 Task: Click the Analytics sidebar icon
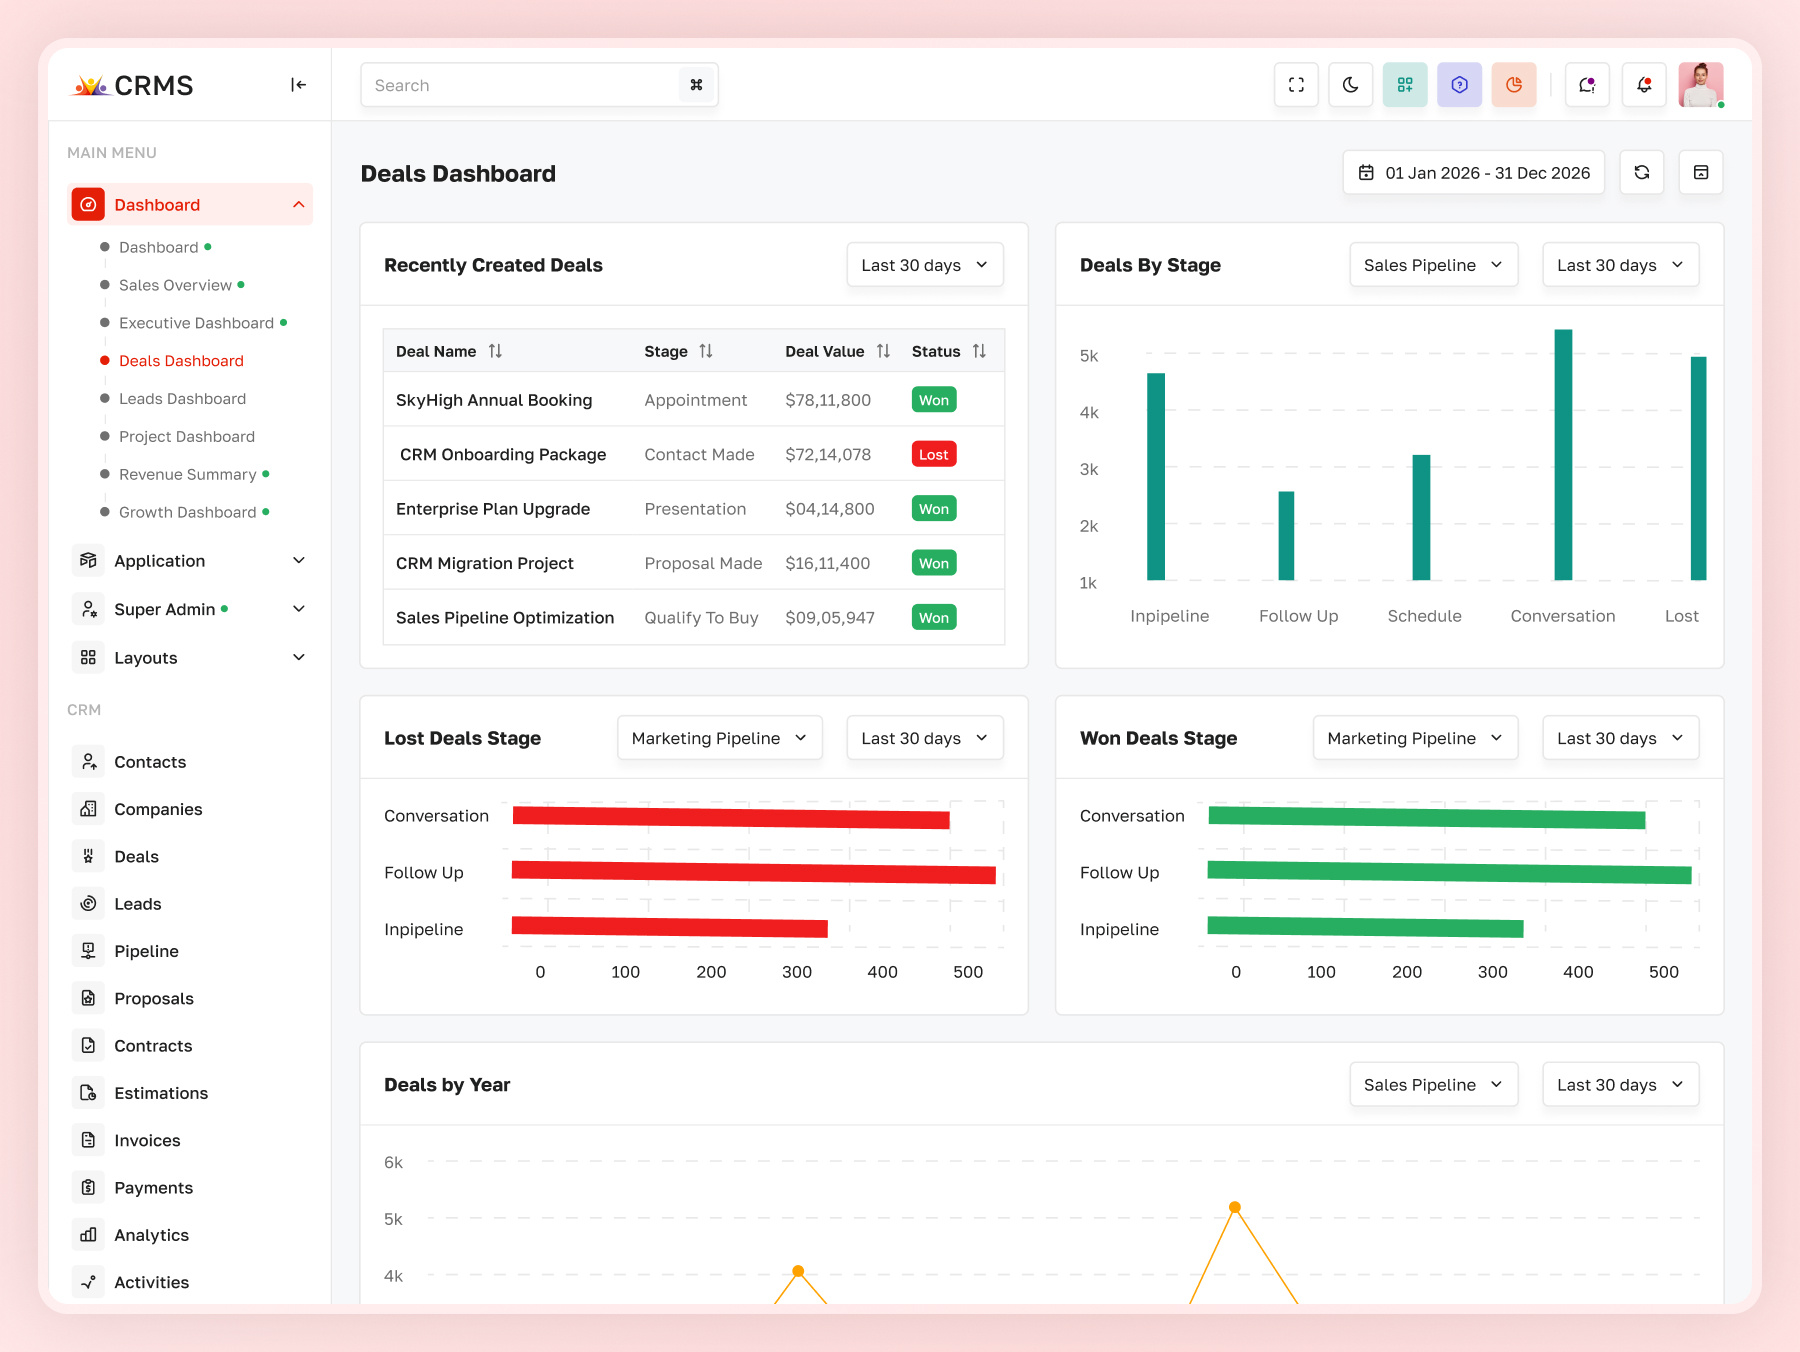pos(88,1235)
